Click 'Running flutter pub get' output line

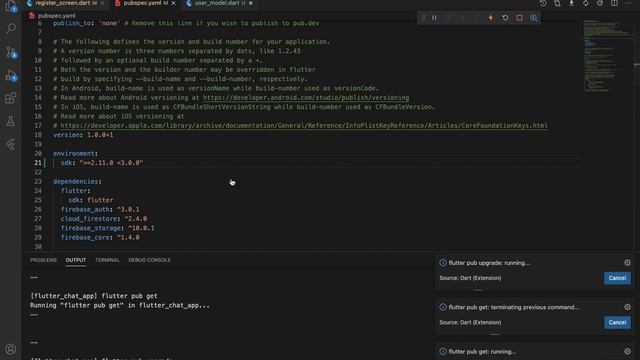click(x=120, y=305)
